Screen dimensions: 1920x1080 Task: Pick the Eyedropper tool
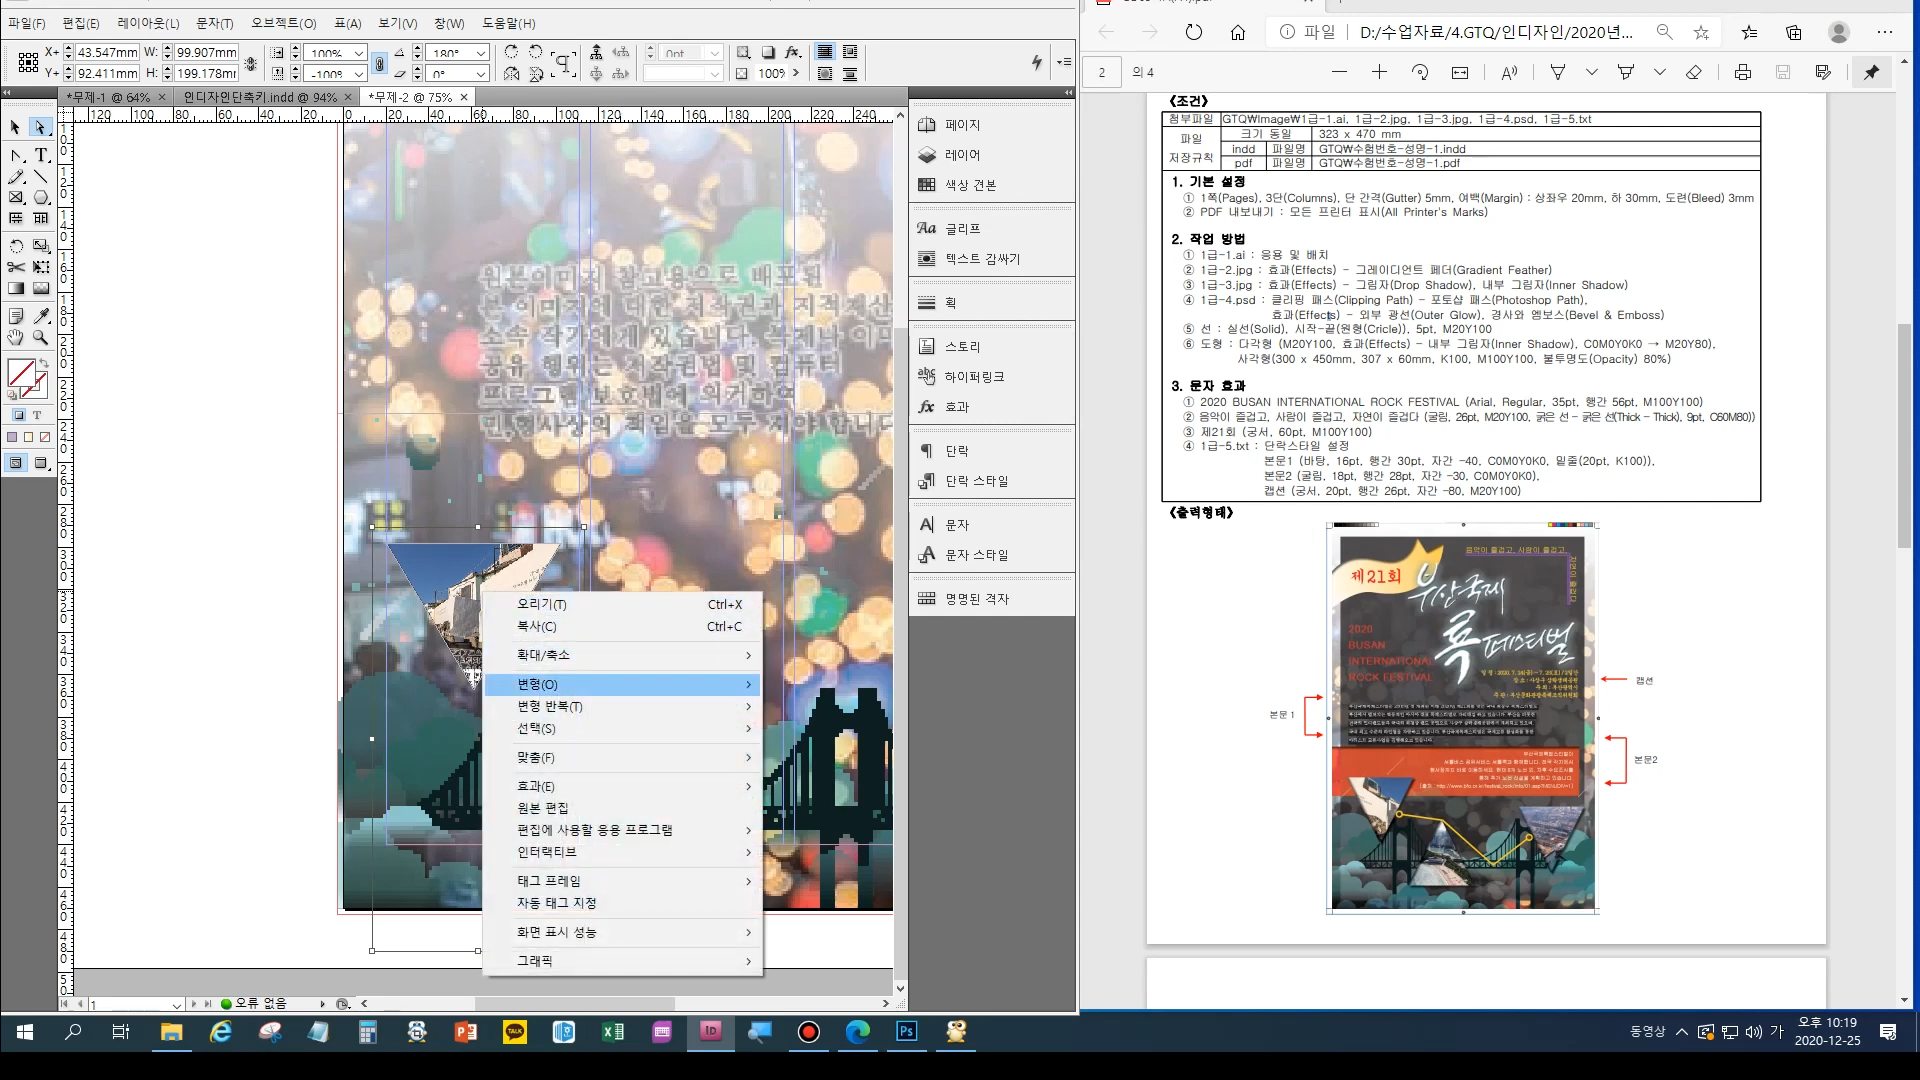41,316
